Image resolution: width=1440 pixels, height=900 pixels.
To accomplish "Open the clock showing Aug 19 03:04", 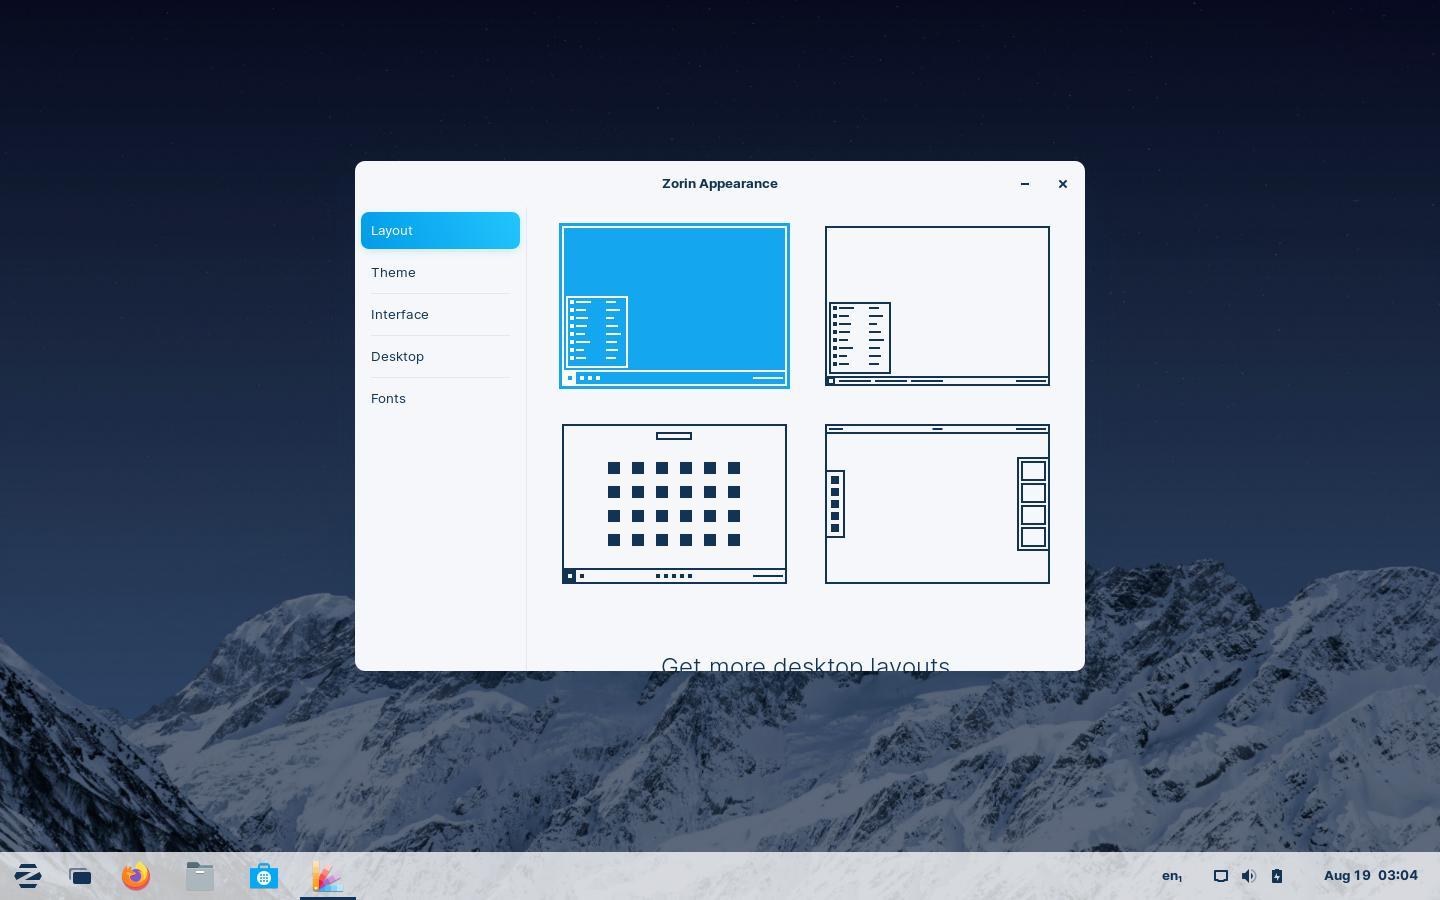I will click(1370, 876).
